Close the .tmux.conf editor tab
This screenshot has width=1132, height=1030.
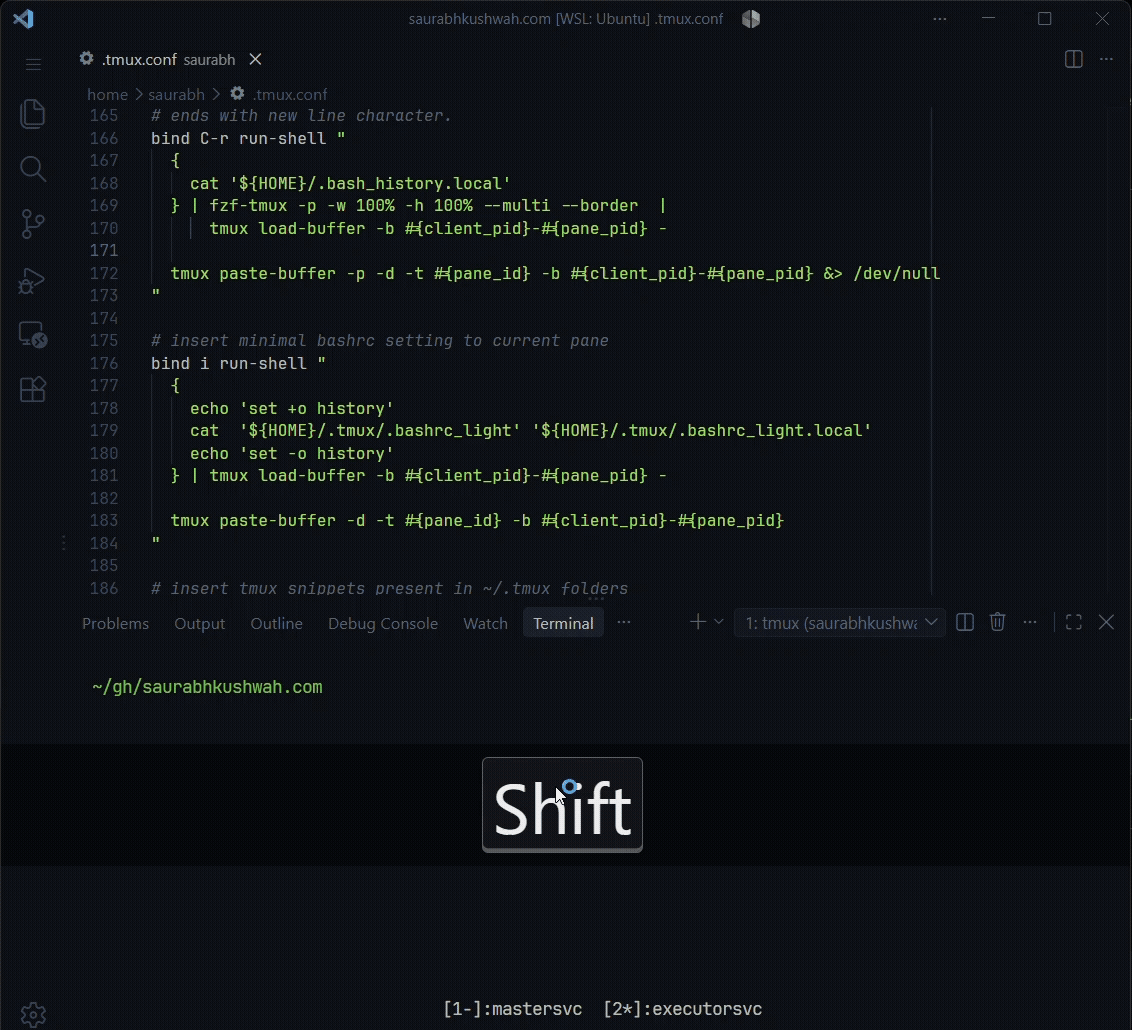tap(256, 59)
